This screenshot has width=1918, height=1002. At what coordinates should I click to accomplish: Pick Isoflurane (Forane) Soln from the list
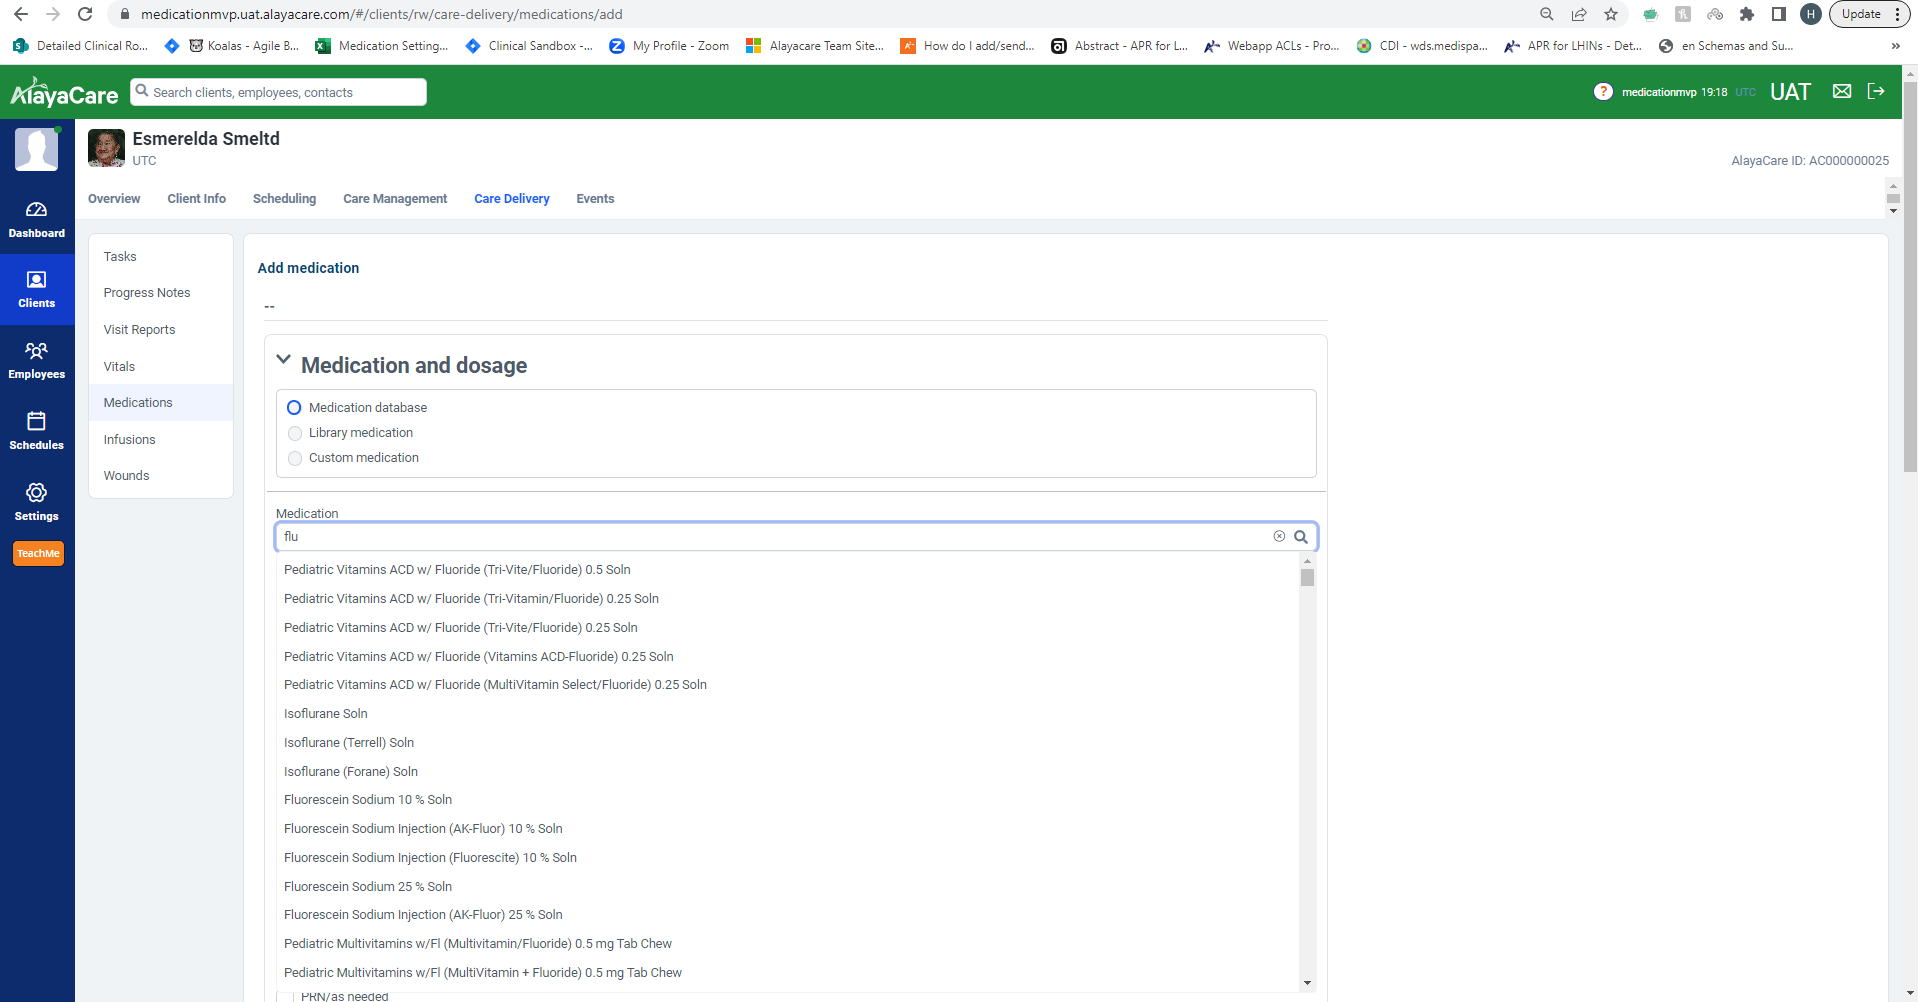coord(351,772)
